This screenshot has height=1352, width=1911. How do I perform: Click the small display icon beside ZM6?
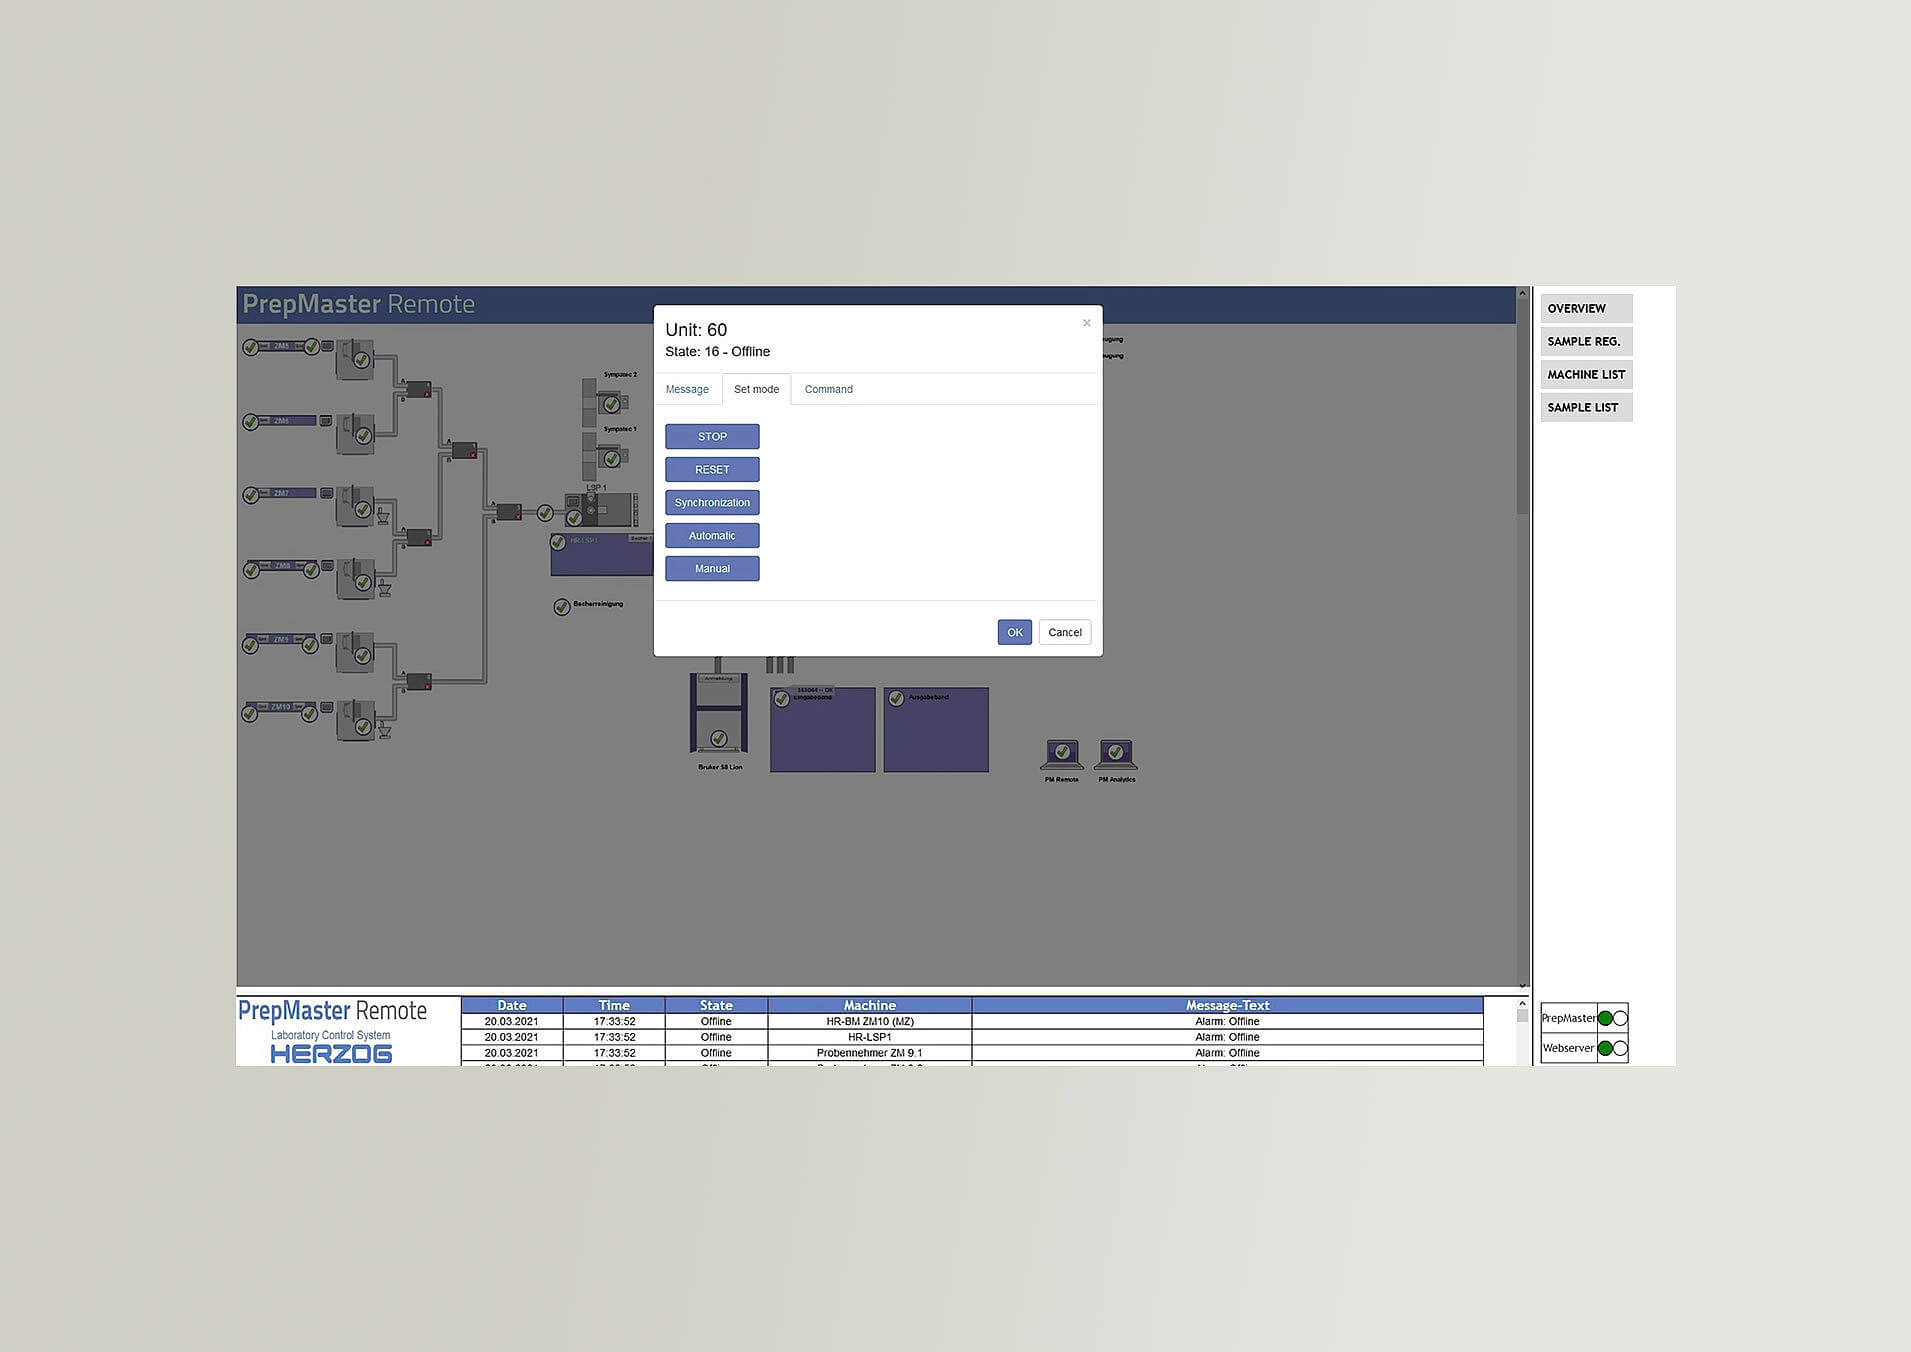(x=326, y=421)
